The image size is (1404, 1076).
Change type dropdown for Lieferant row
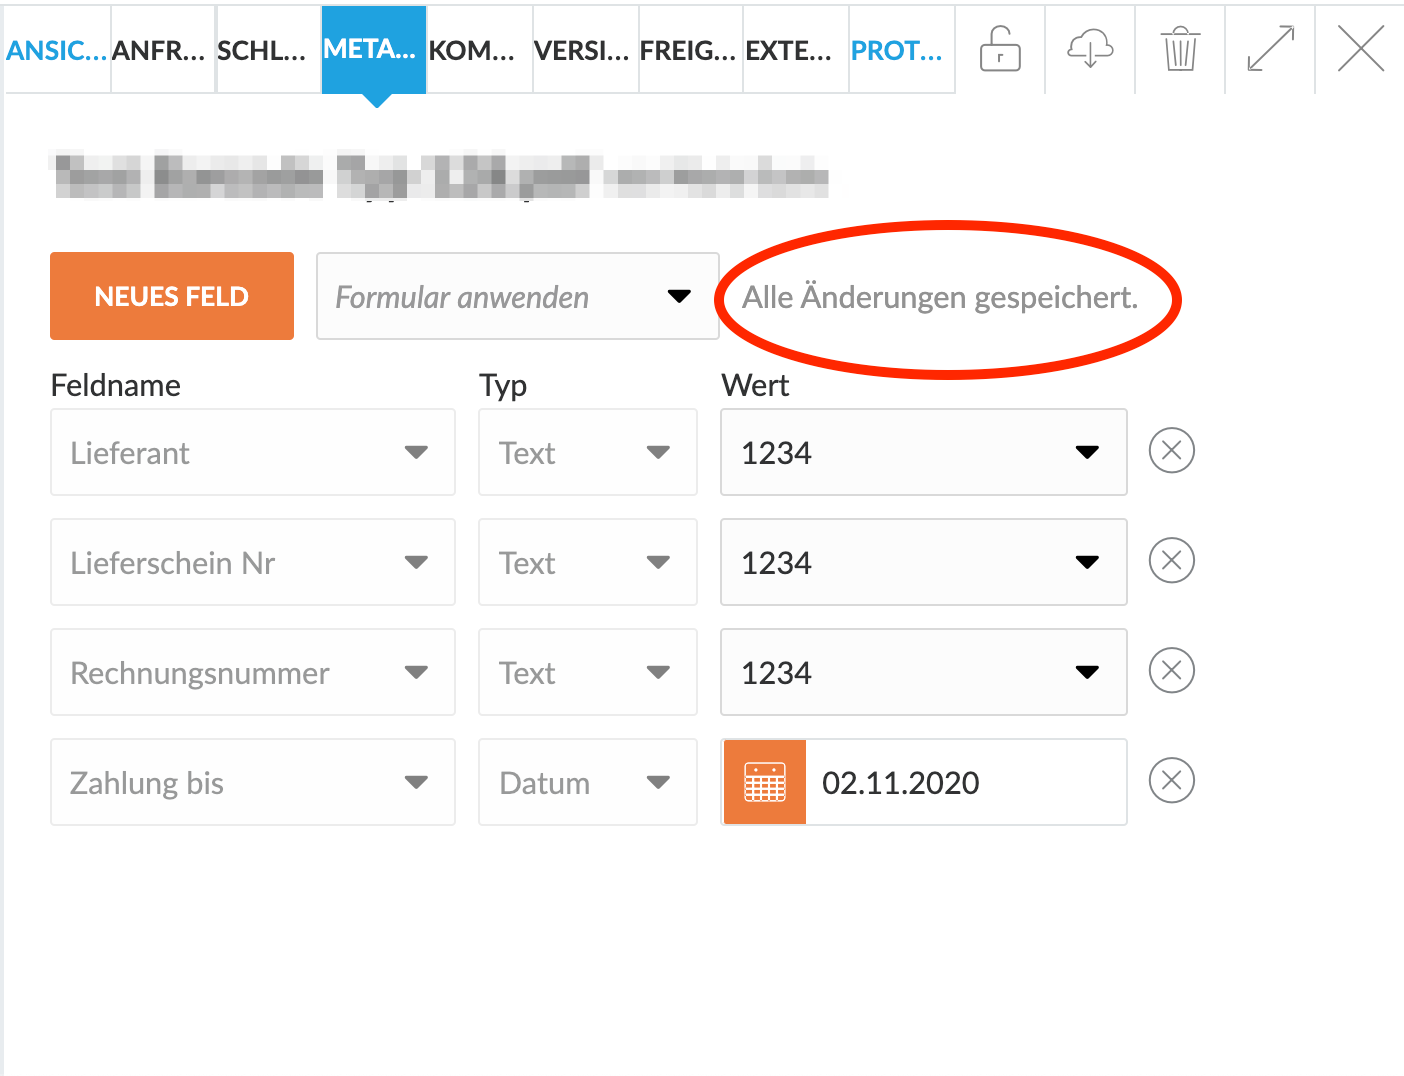(x=588, y=452)
